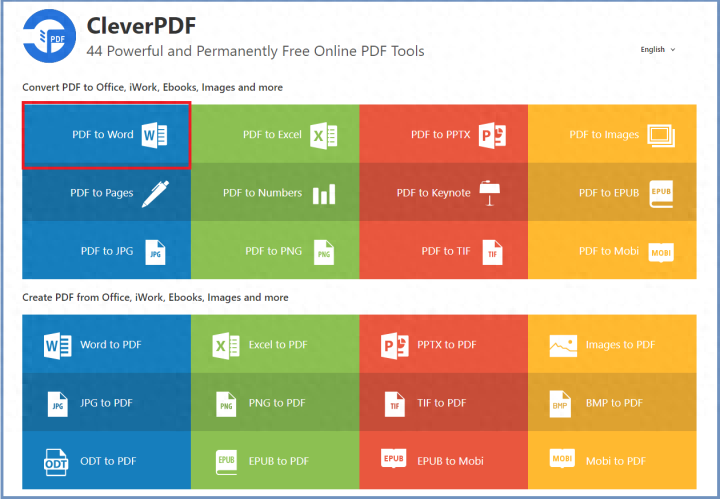
Task: Choose the Images to PDF converter
Action: (x=612, y=344)
